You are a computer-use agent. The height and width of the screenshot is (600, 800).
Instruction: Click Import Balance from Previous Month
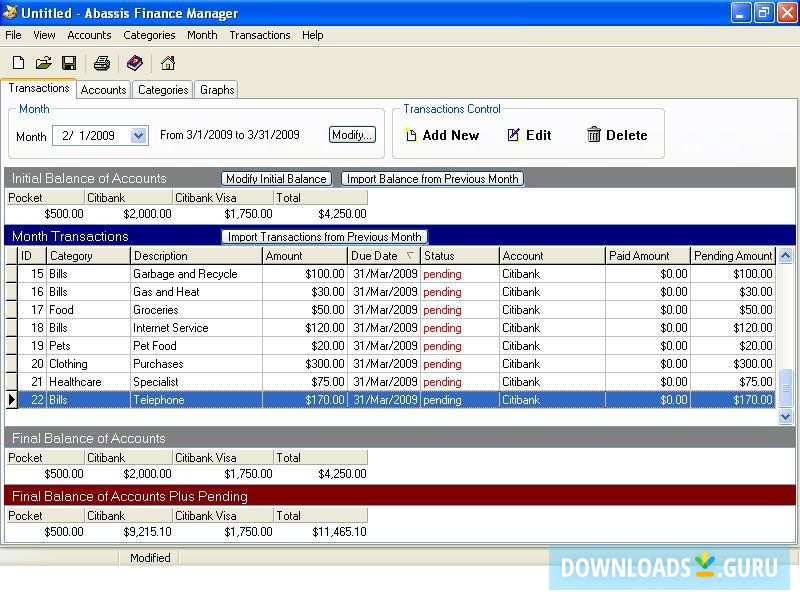click(432, 179)
